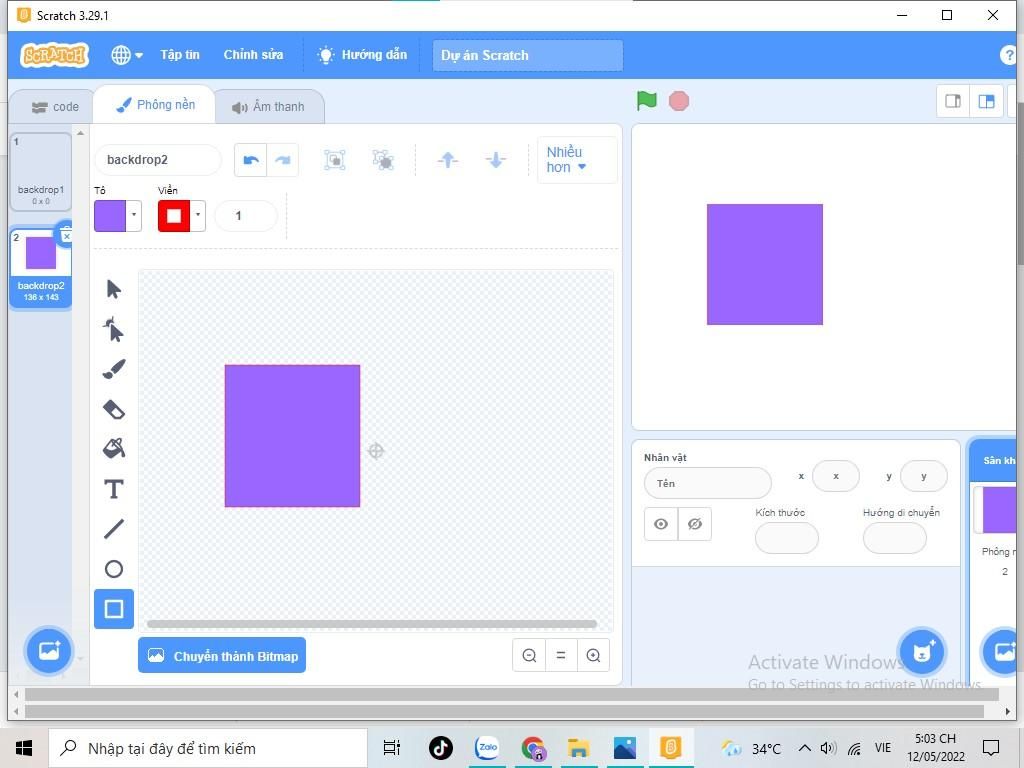Click the sprite x coordinate field
The image size is (1024, 768).
[836, 476]
